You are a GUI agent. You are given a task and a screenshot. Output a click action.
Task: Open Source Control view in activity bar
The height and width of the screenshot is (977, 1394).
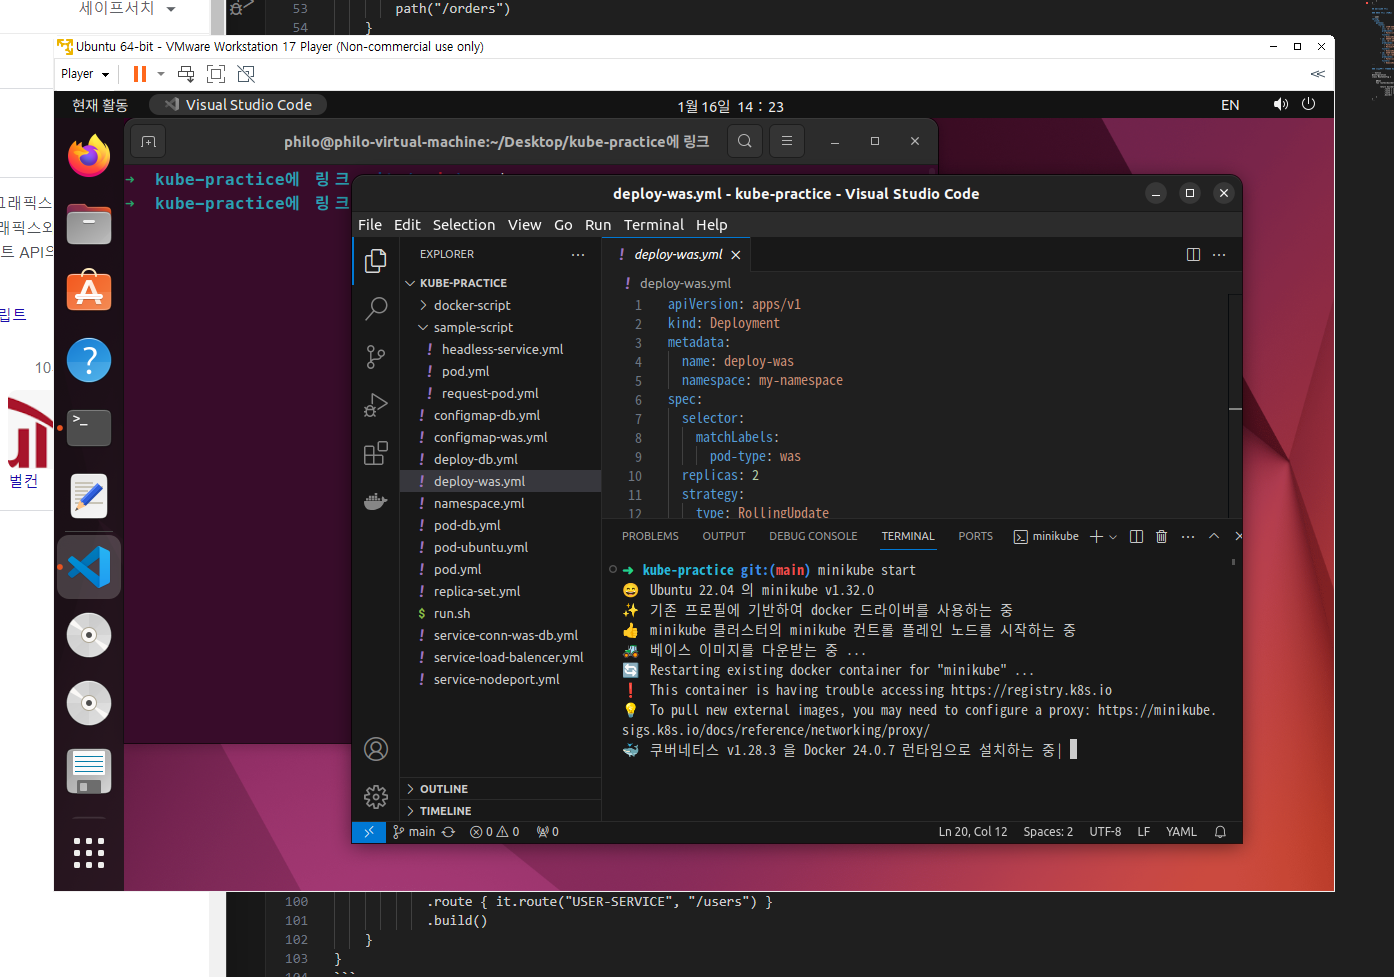(376, 356)
